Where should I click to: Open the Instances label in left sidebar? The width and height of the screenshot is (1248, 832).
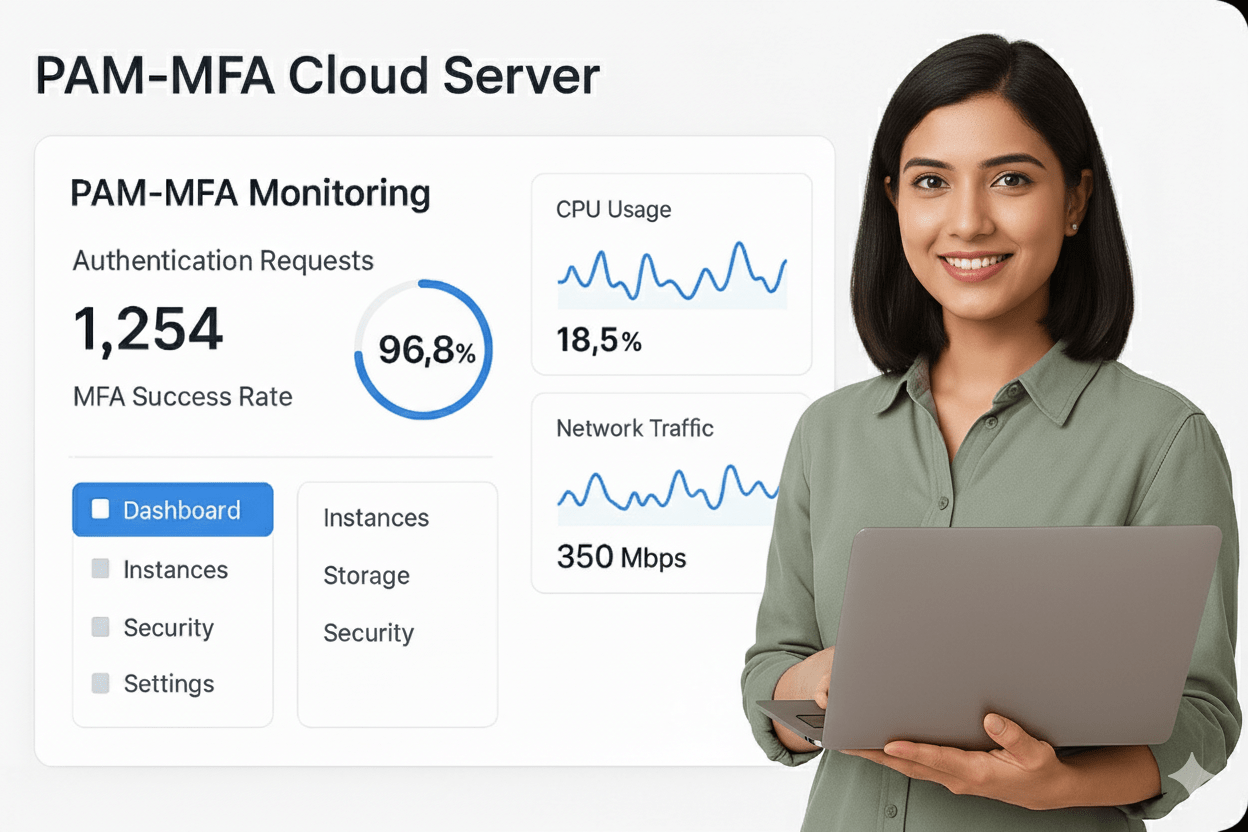coord(175,570)
